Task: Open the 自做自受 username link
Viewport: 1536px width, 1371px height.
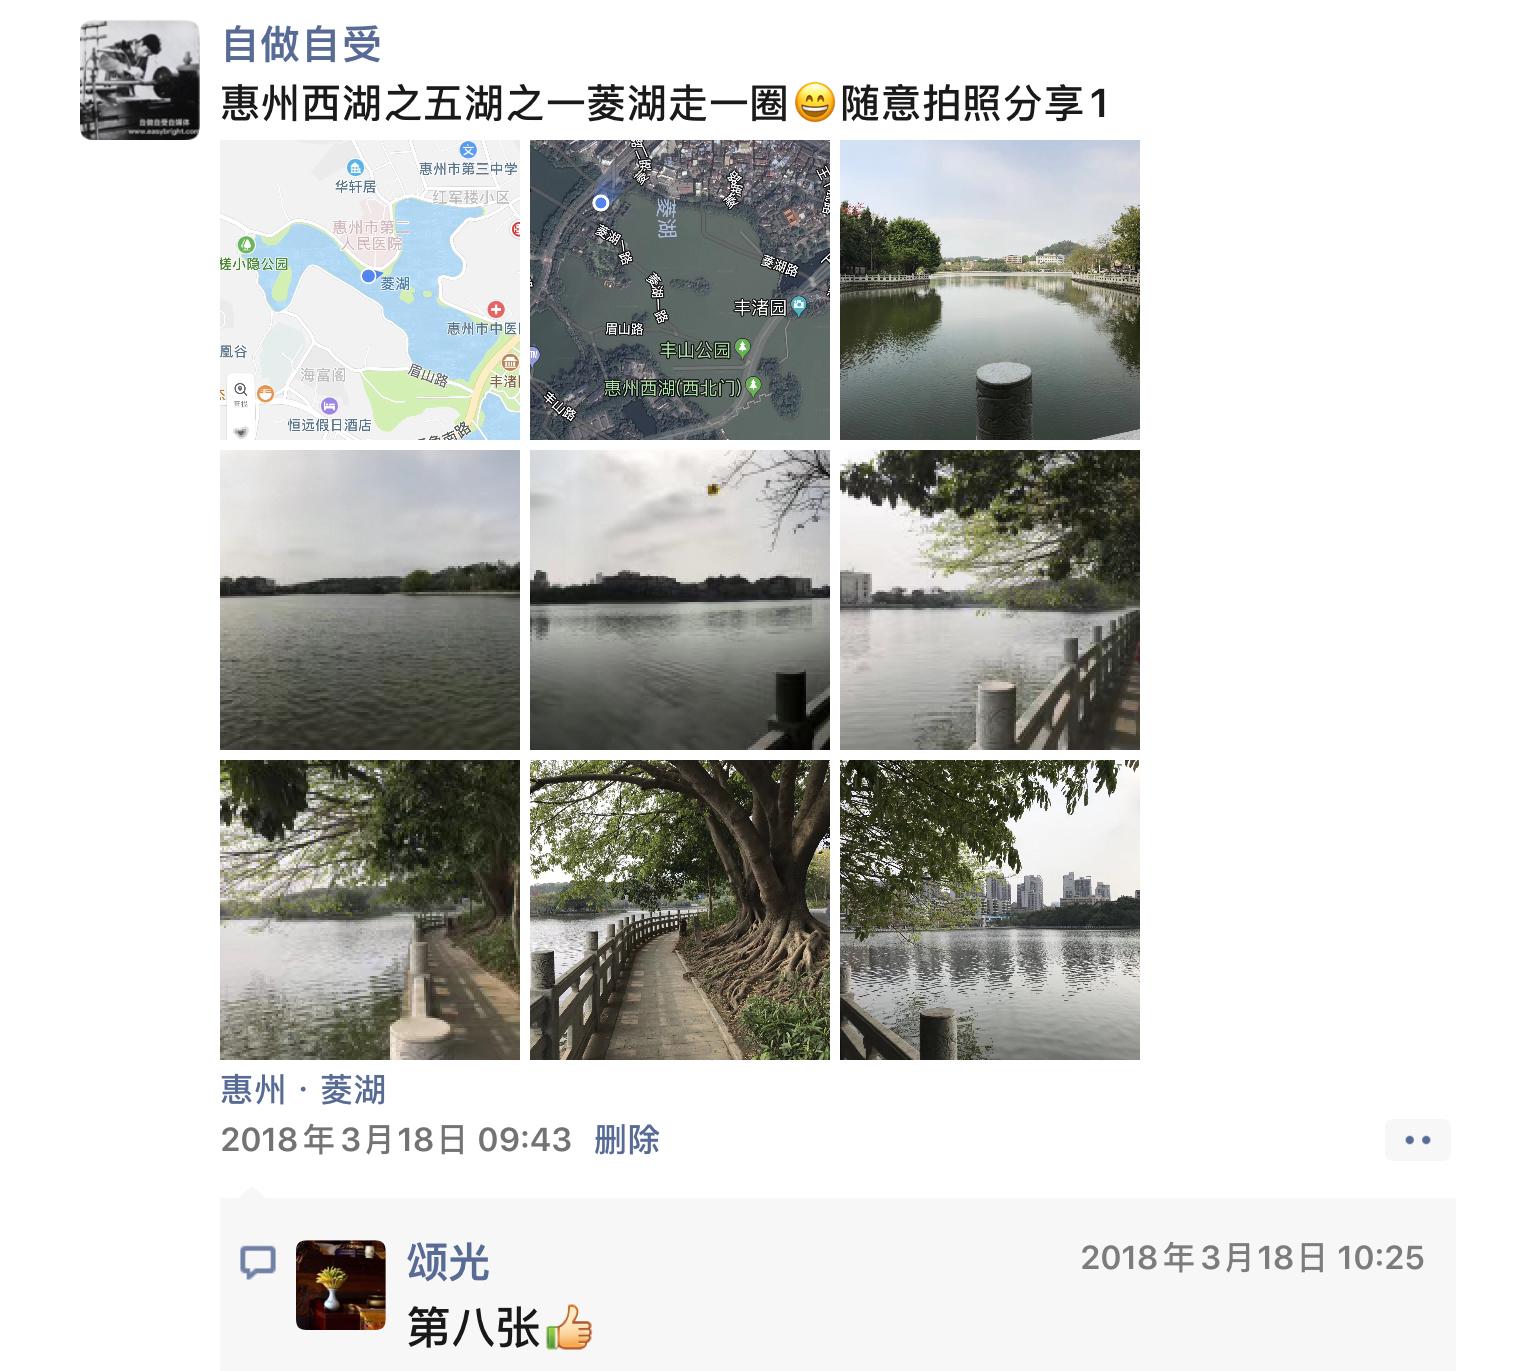Action: pos(301,44)
